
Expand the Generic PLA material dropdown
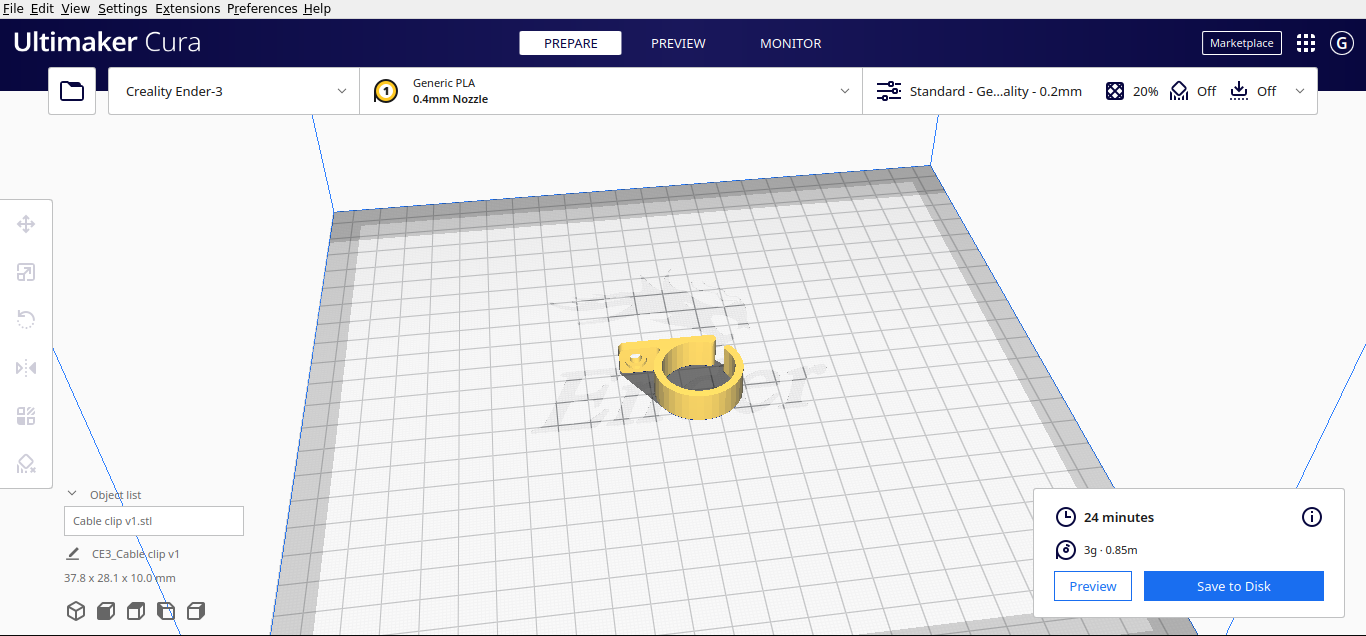pyautogui.click(x=611, y=91)
